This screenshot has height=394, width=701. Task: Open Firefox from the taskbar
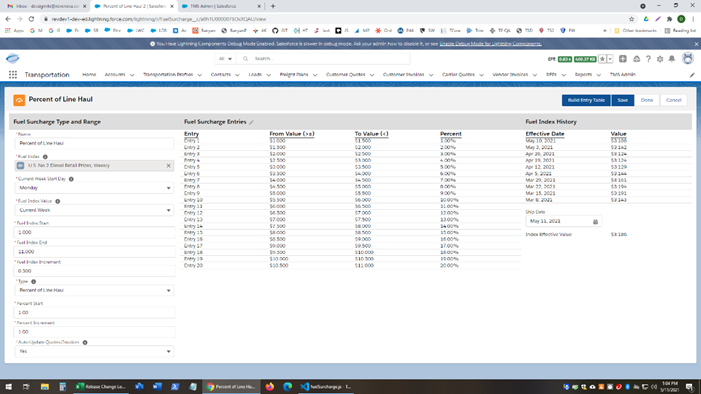[x=270, y=387]
